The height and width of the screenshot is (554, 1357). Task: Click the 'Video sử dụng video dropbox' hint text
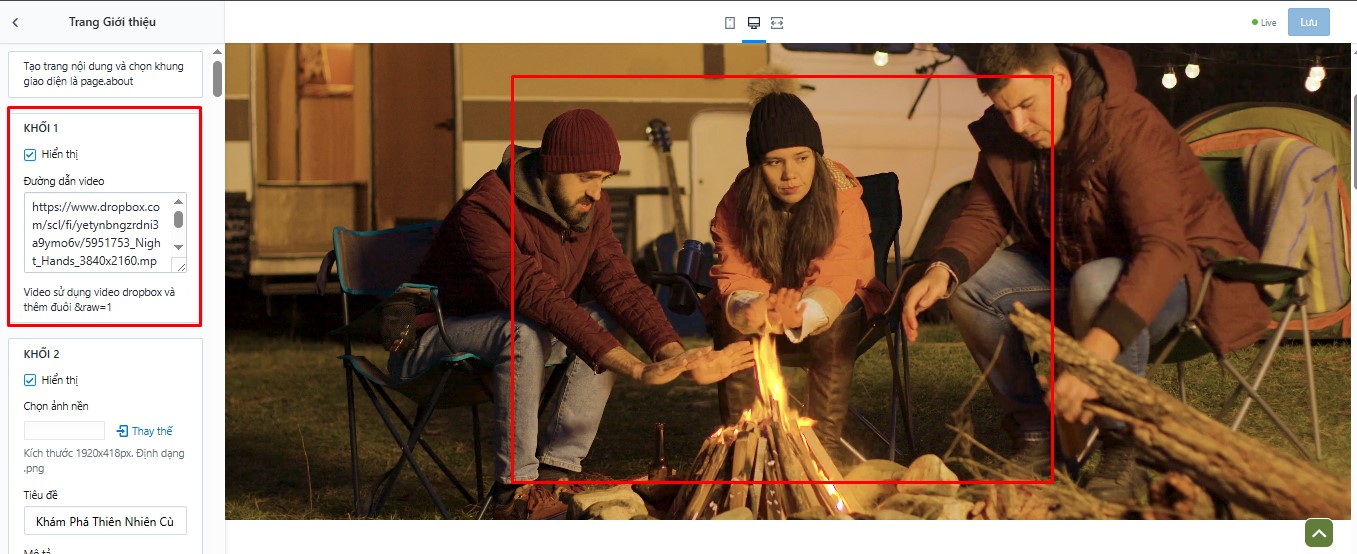click(99, 300)
